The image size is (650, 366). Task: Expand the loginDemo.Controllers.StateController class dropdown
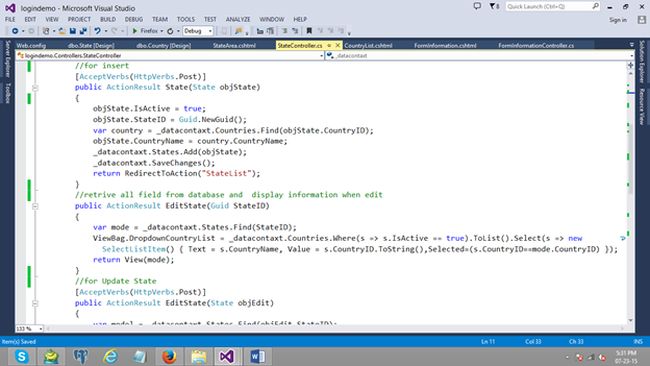tap(322, 56)
